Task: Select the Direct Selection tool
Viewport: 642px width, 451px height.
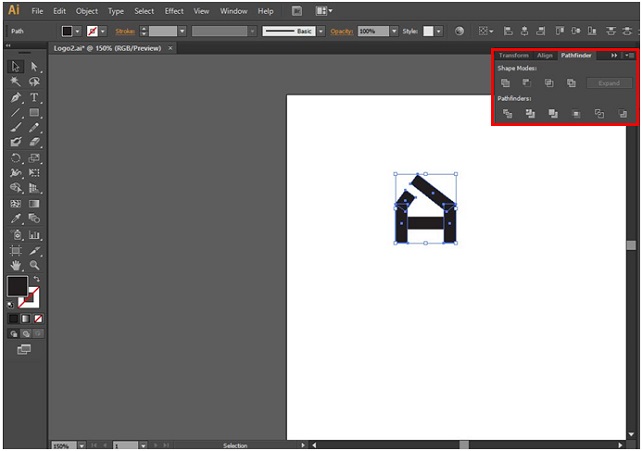Action: [x=34, y=66]
